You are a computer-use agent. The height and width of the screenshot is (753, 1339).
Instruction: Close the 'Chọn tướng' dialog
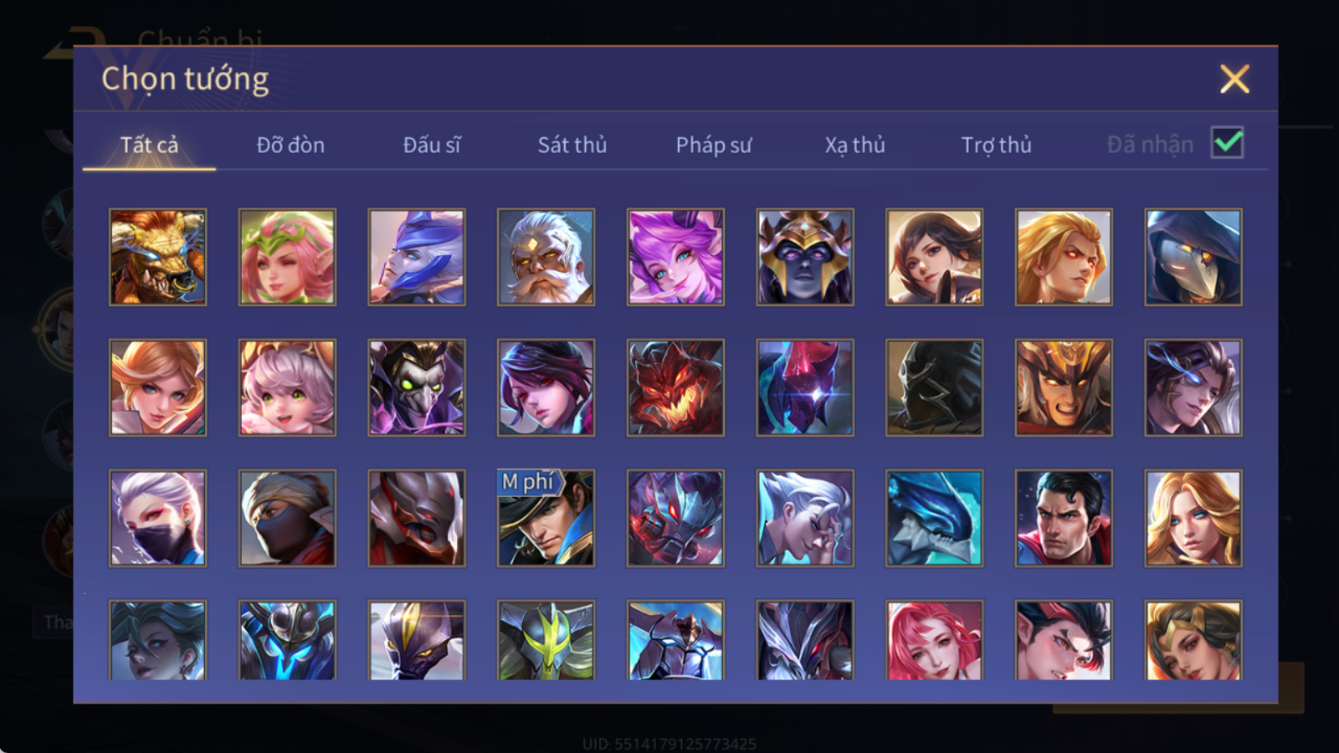tap(1234, 79)
